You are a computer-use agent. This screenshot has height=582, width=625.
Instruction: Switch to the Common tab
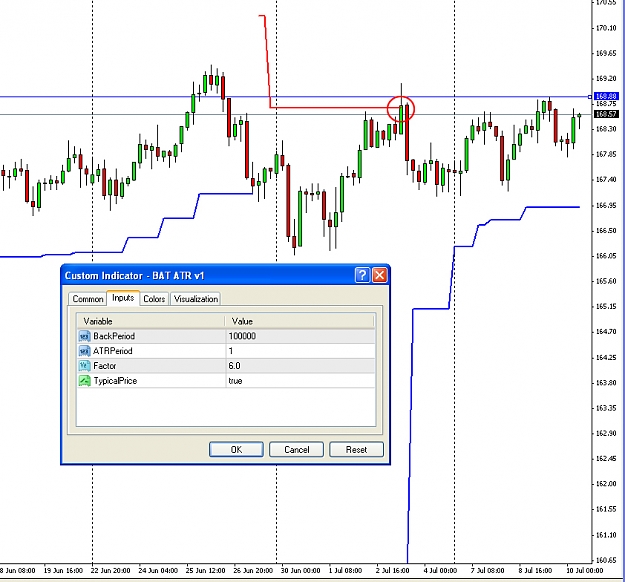click(x=87, y=299)
